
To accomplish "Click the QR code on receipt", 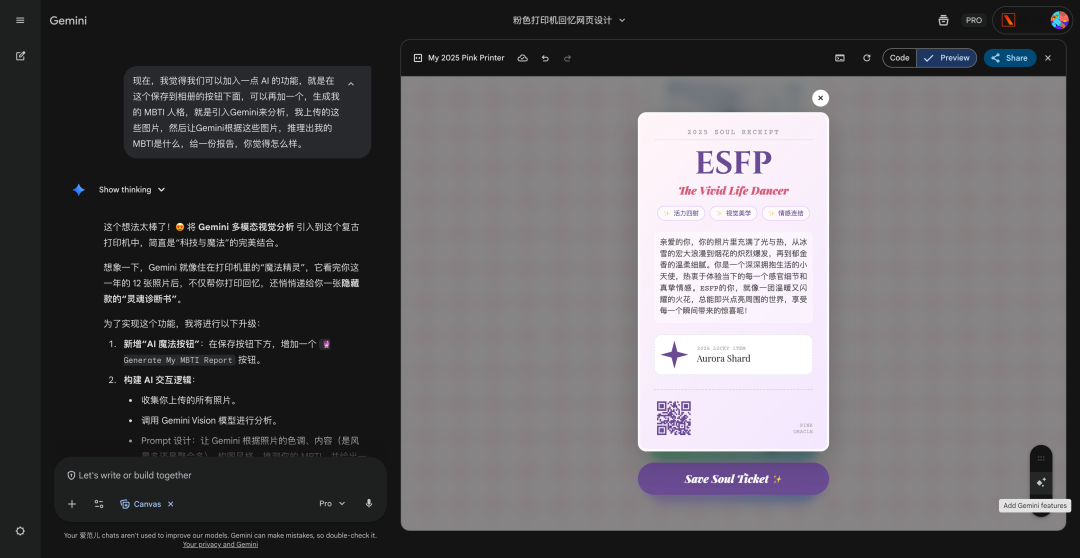I will (x=674, y=418).
